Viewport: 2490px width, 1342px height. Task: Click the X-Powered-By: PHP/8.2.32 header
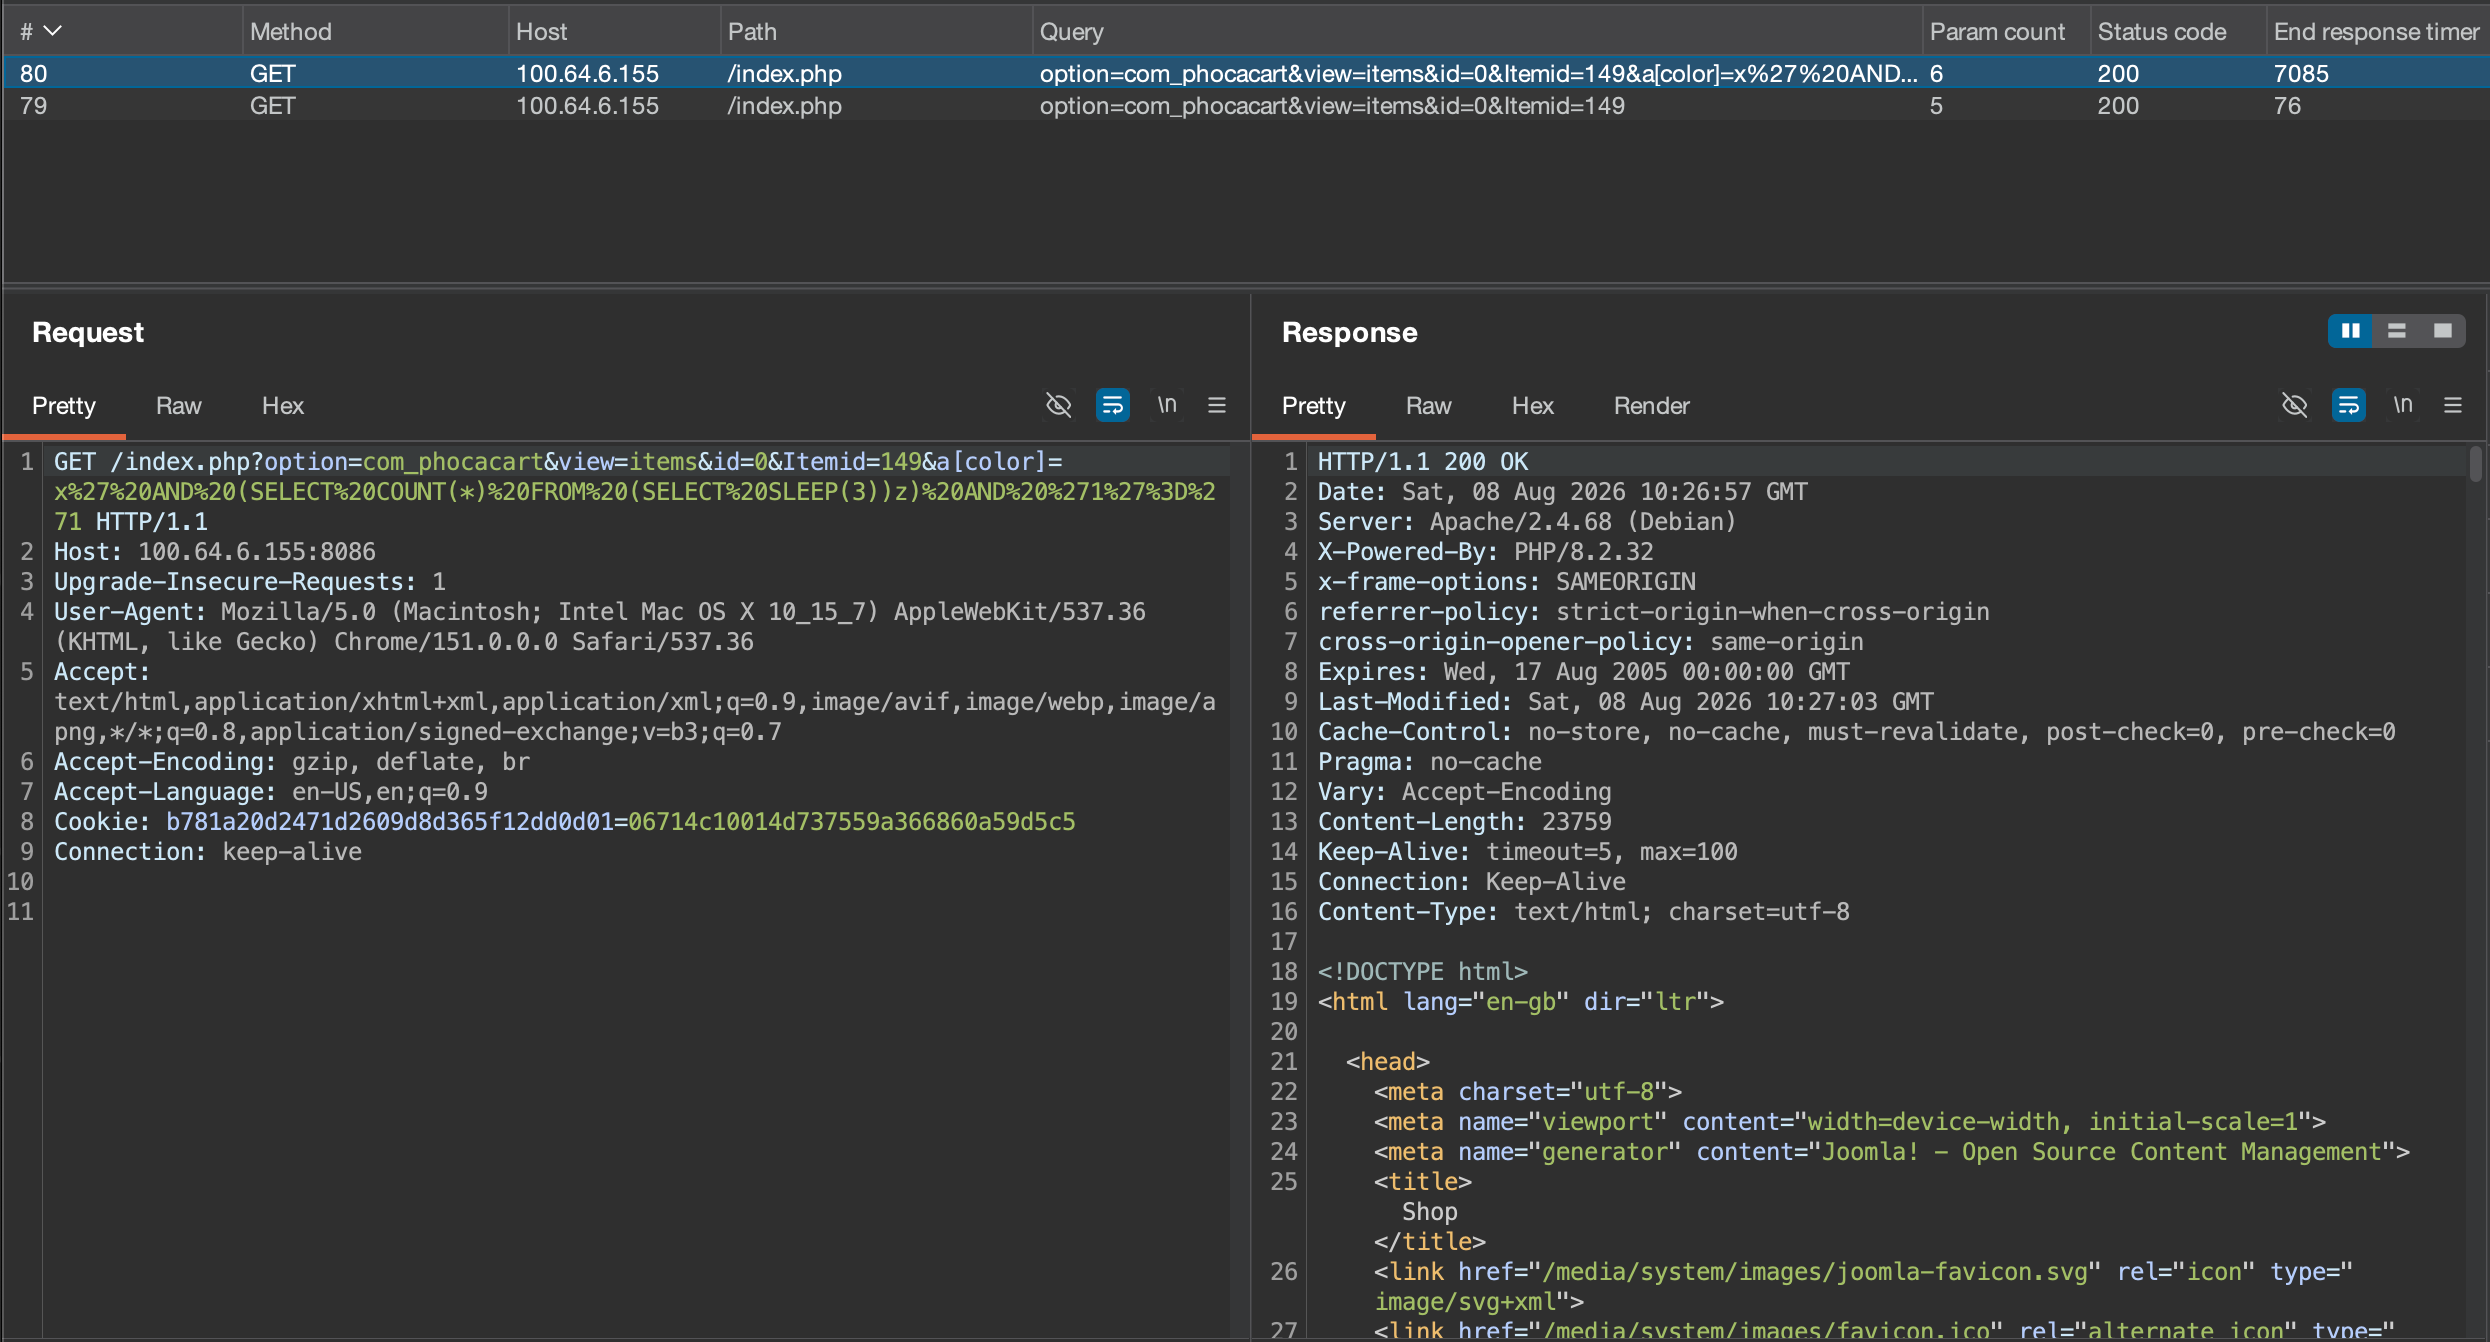1486,551
